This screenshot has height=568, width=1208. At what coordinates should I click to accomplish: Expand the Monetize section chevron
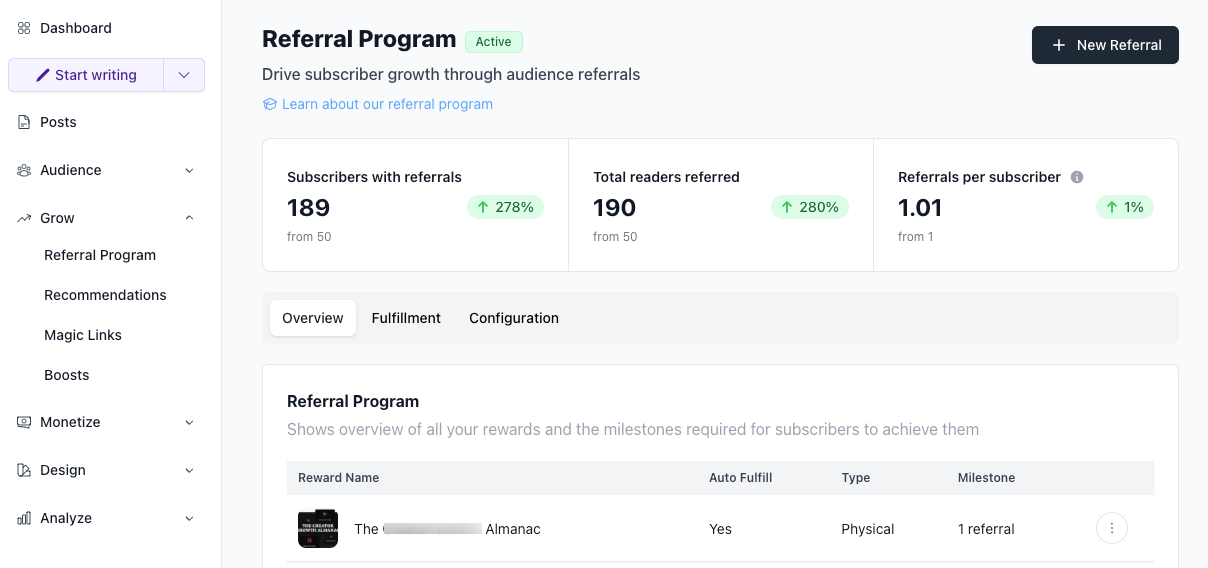click(x=189, y=422)
